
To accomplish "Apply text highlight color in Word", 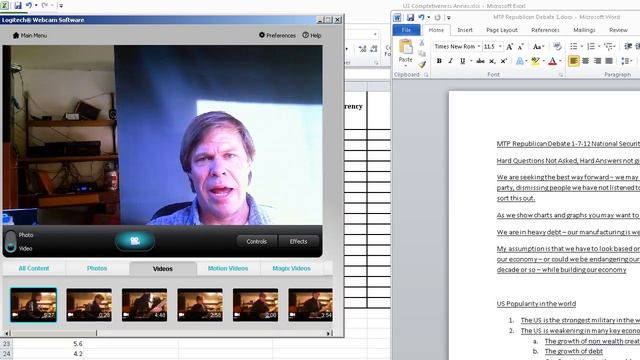I will [x=535, y=61].
